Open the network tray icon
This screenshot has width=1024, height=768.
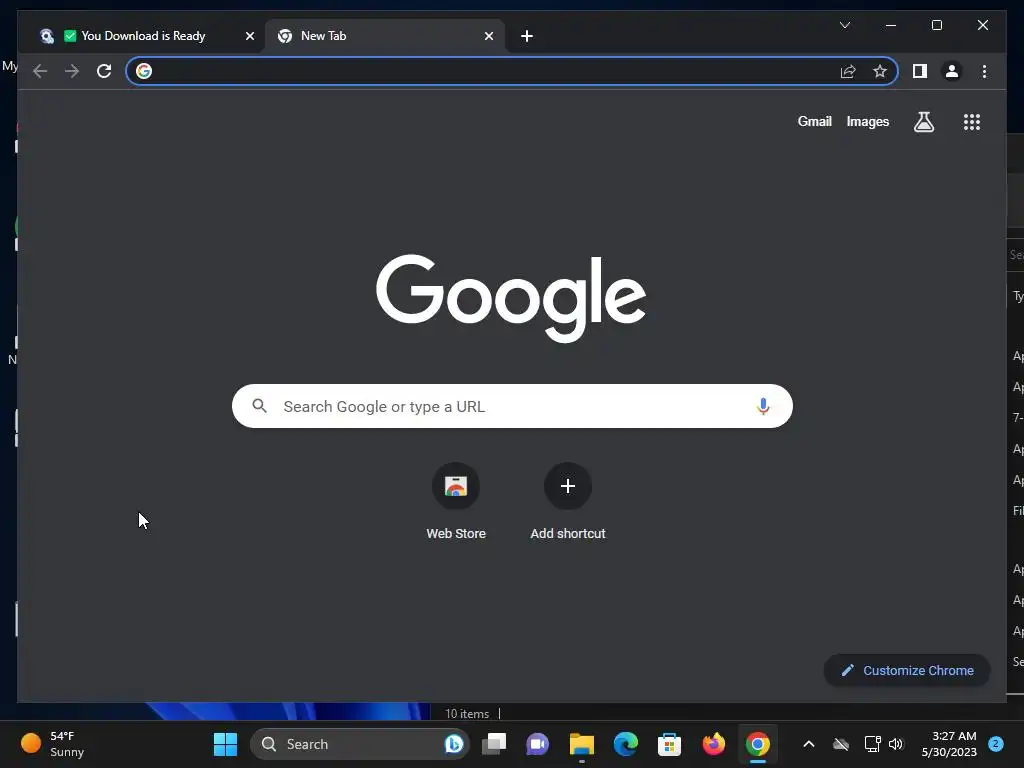click(x=872, y=744)
